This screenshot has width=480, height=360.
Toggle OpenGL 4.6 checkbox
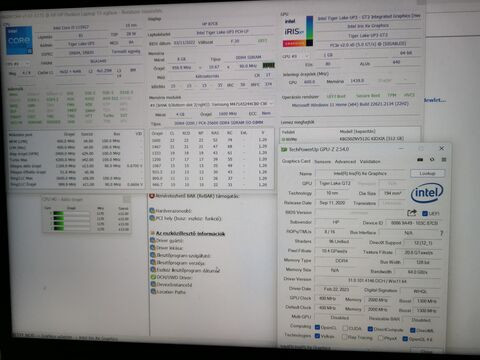[x=405, y=339]
